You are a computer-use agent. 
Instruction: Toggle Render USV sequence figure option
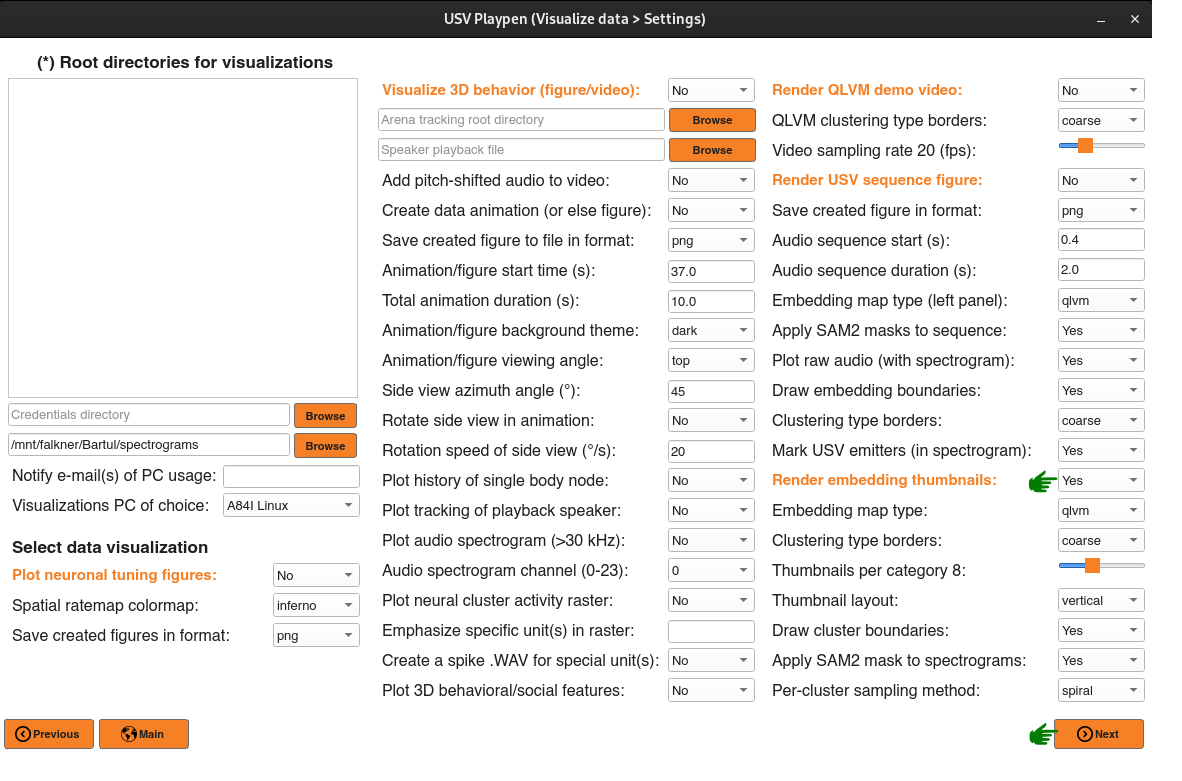pyautogui.click(x=1101, y=180)
